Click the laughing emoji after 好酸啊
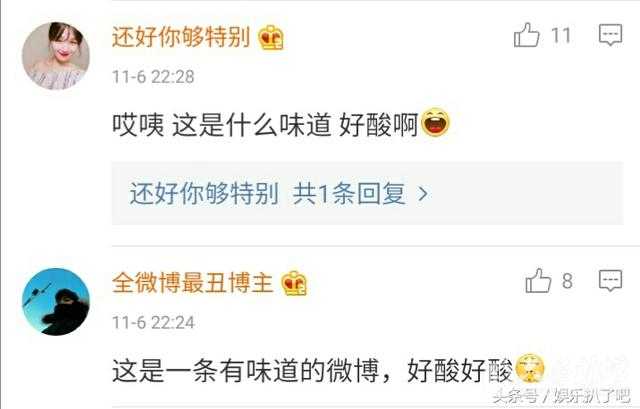640x409 pixels. [436, 122]
